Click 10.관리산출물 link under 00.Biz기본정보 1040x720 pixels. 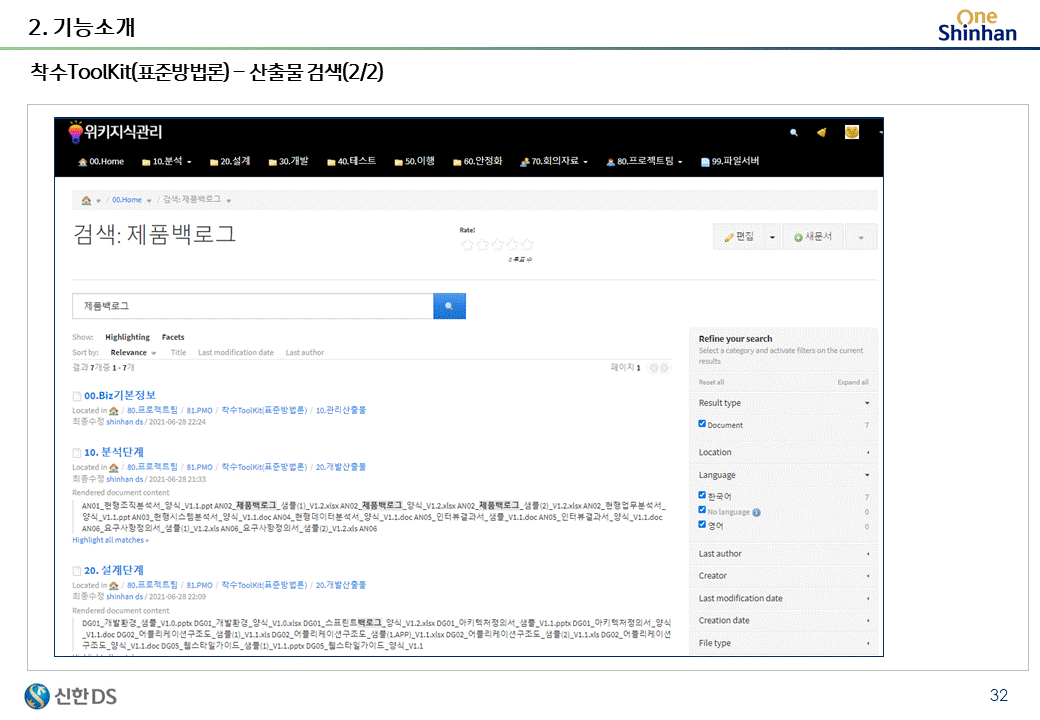point(341,410)
